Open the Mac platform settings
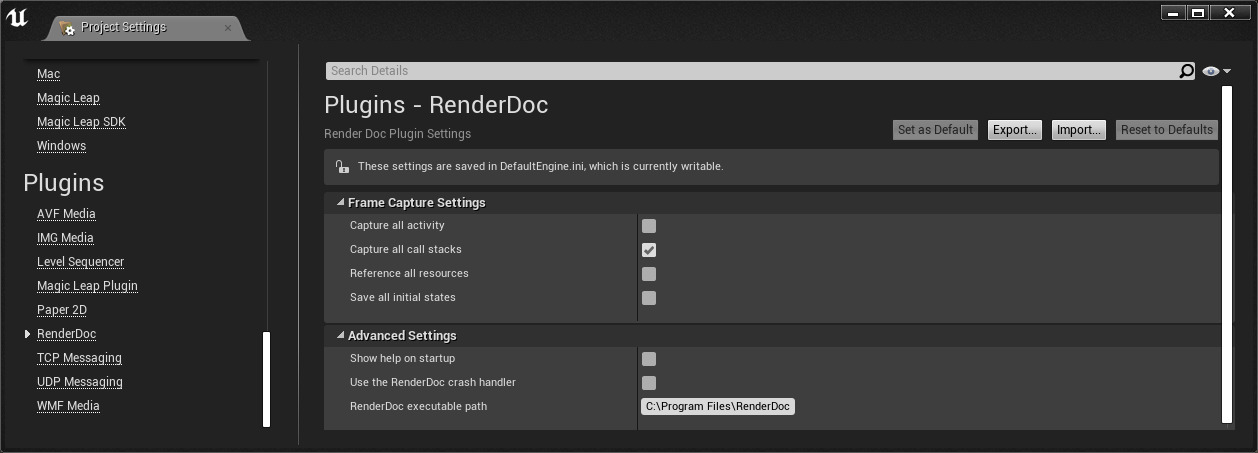Screen dimensions: 1258x453 tap(48, 74)
